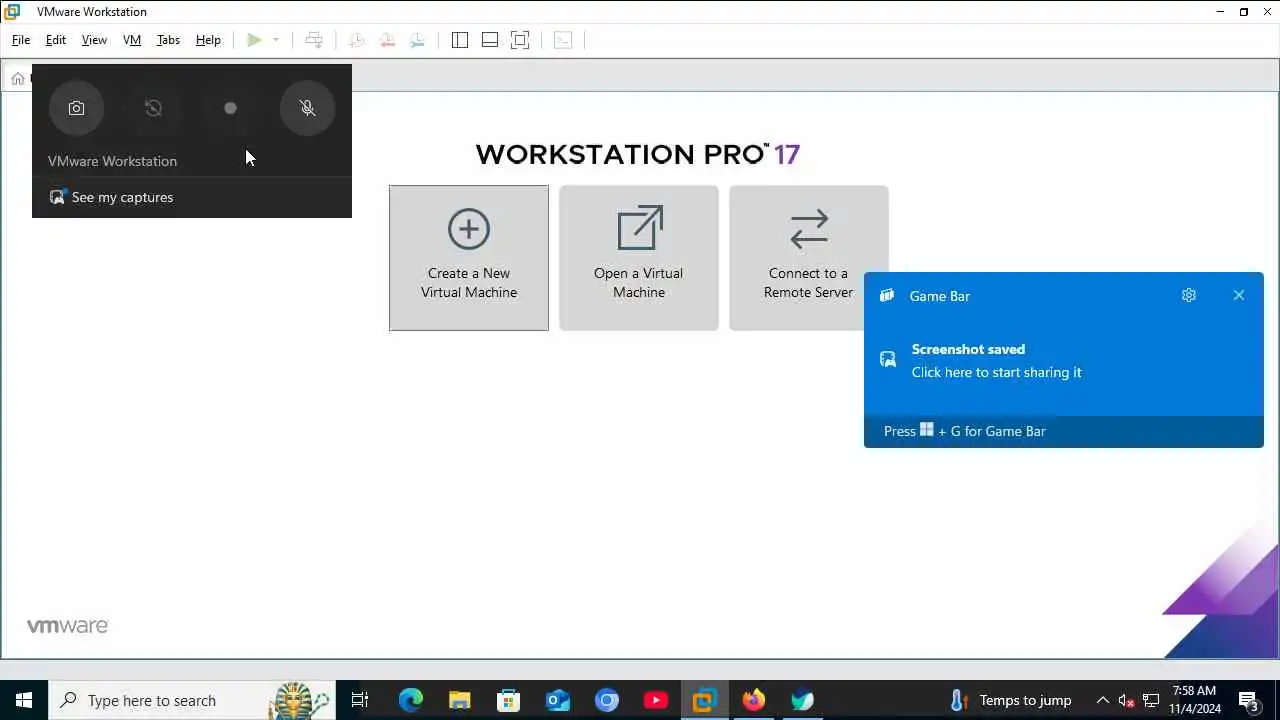The height and width of the screenshot is (720, 1280).
Task: Open the File menu
Action: tap(21, 40)
